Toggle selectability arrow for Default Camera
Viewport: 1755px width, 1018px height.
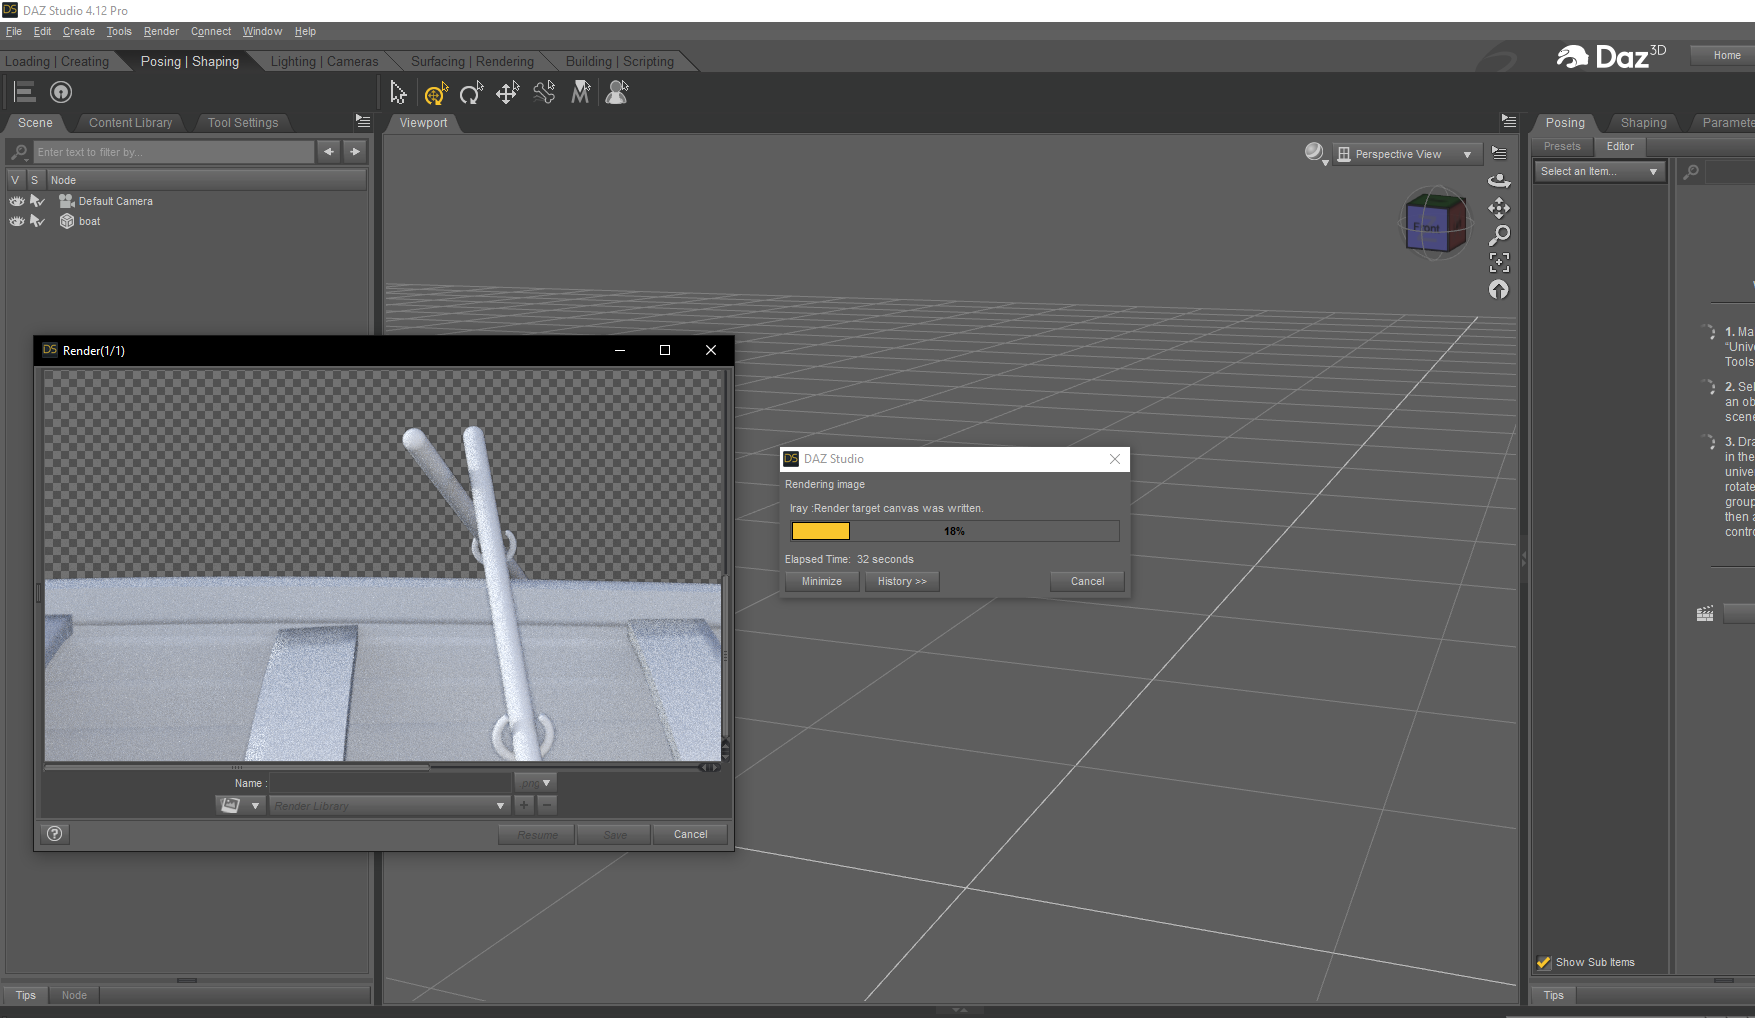pyautogui.click(x=37, y=201)
